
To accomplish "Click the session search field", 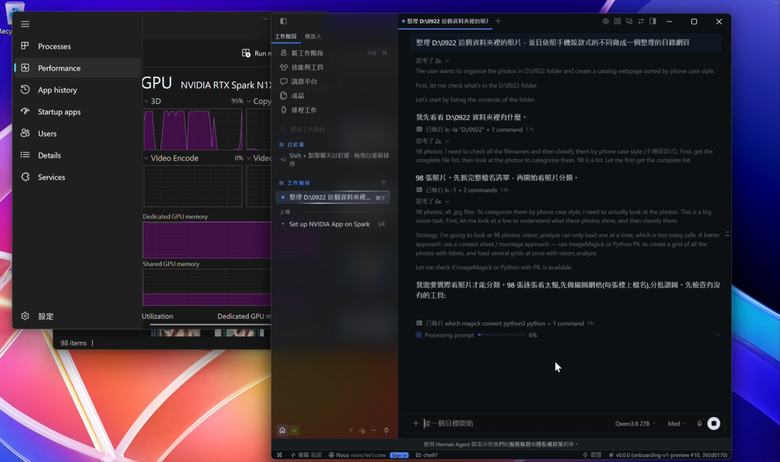I will 334,129.
